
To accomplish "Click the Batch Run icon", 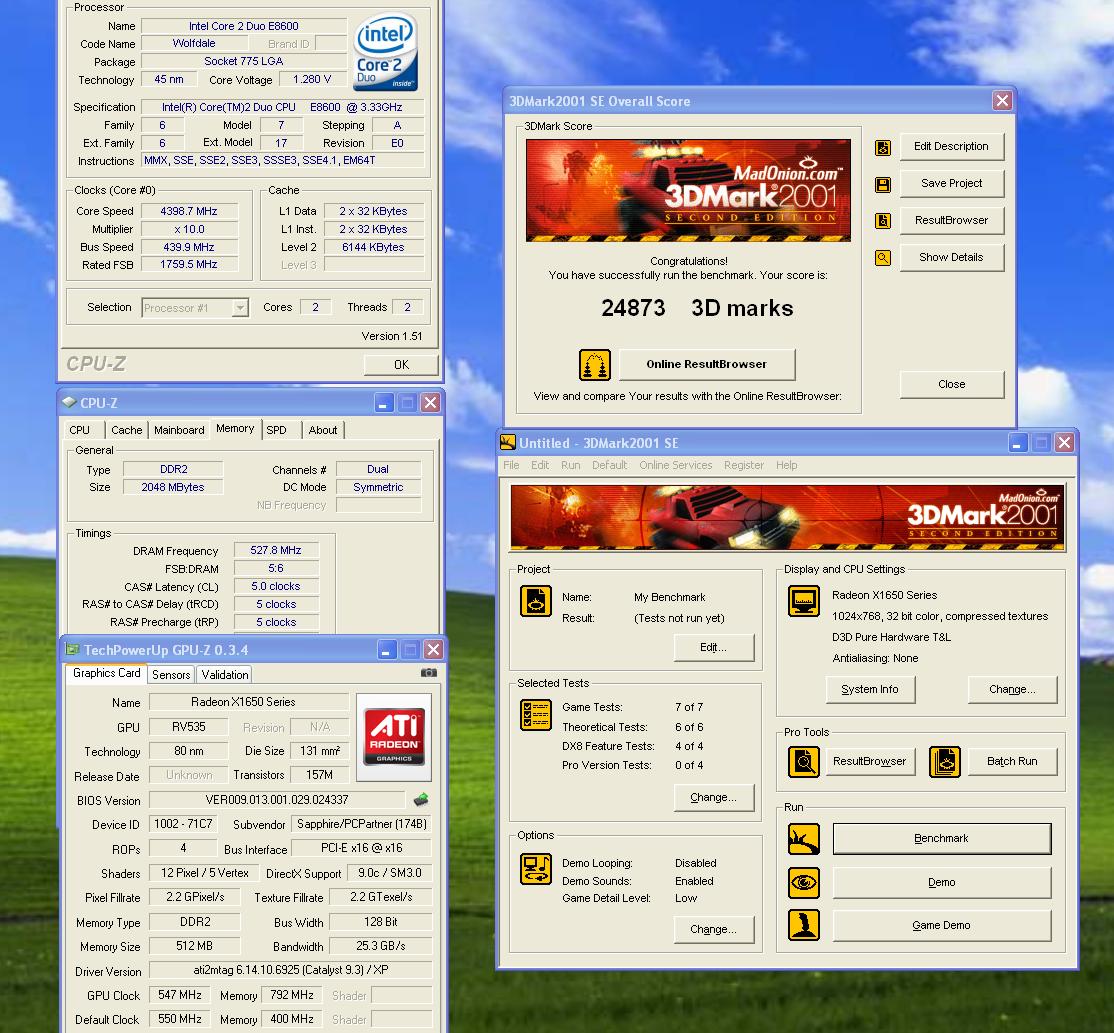I will pos(945,762).
